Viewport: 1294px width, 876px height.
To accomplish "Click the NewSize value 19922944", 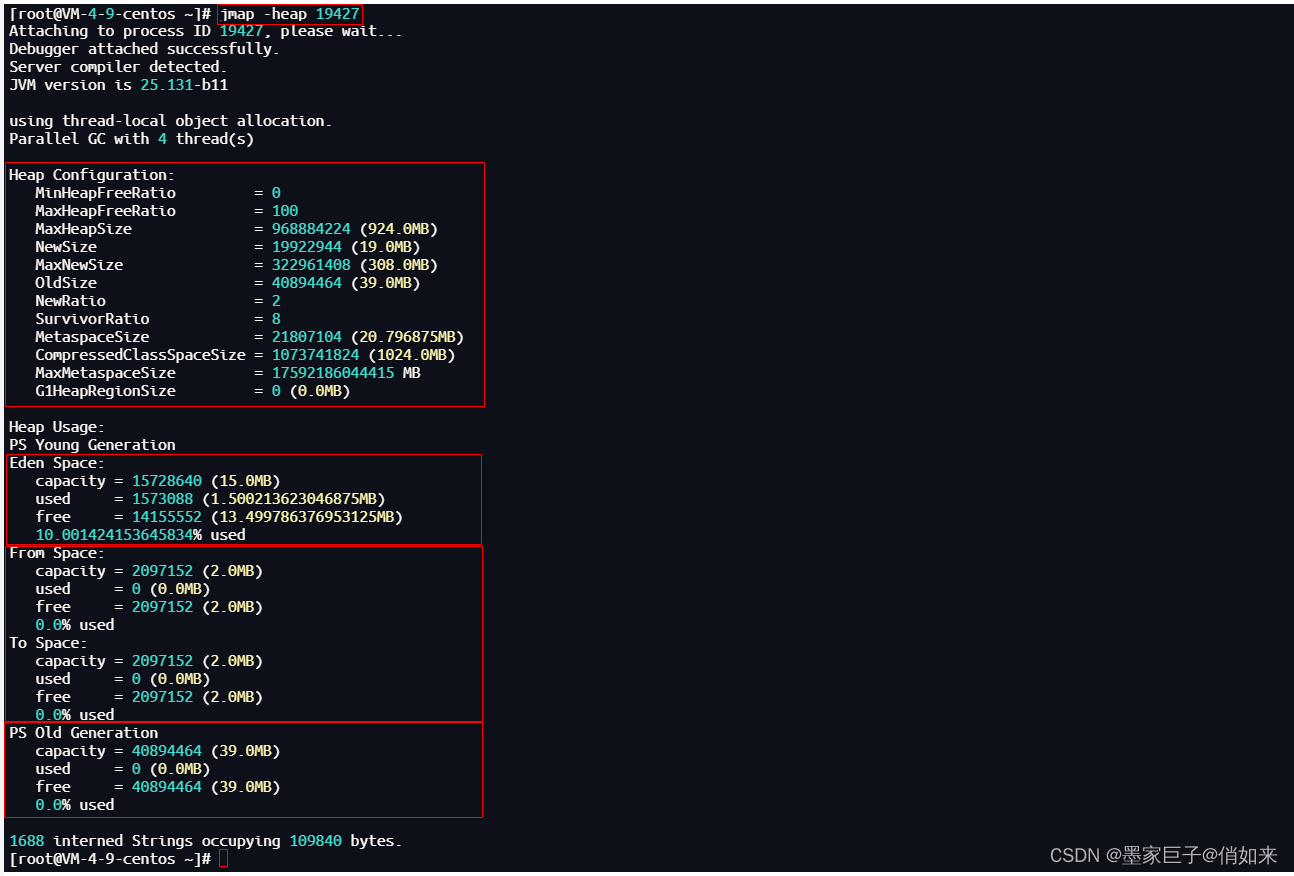I will 307,247.
